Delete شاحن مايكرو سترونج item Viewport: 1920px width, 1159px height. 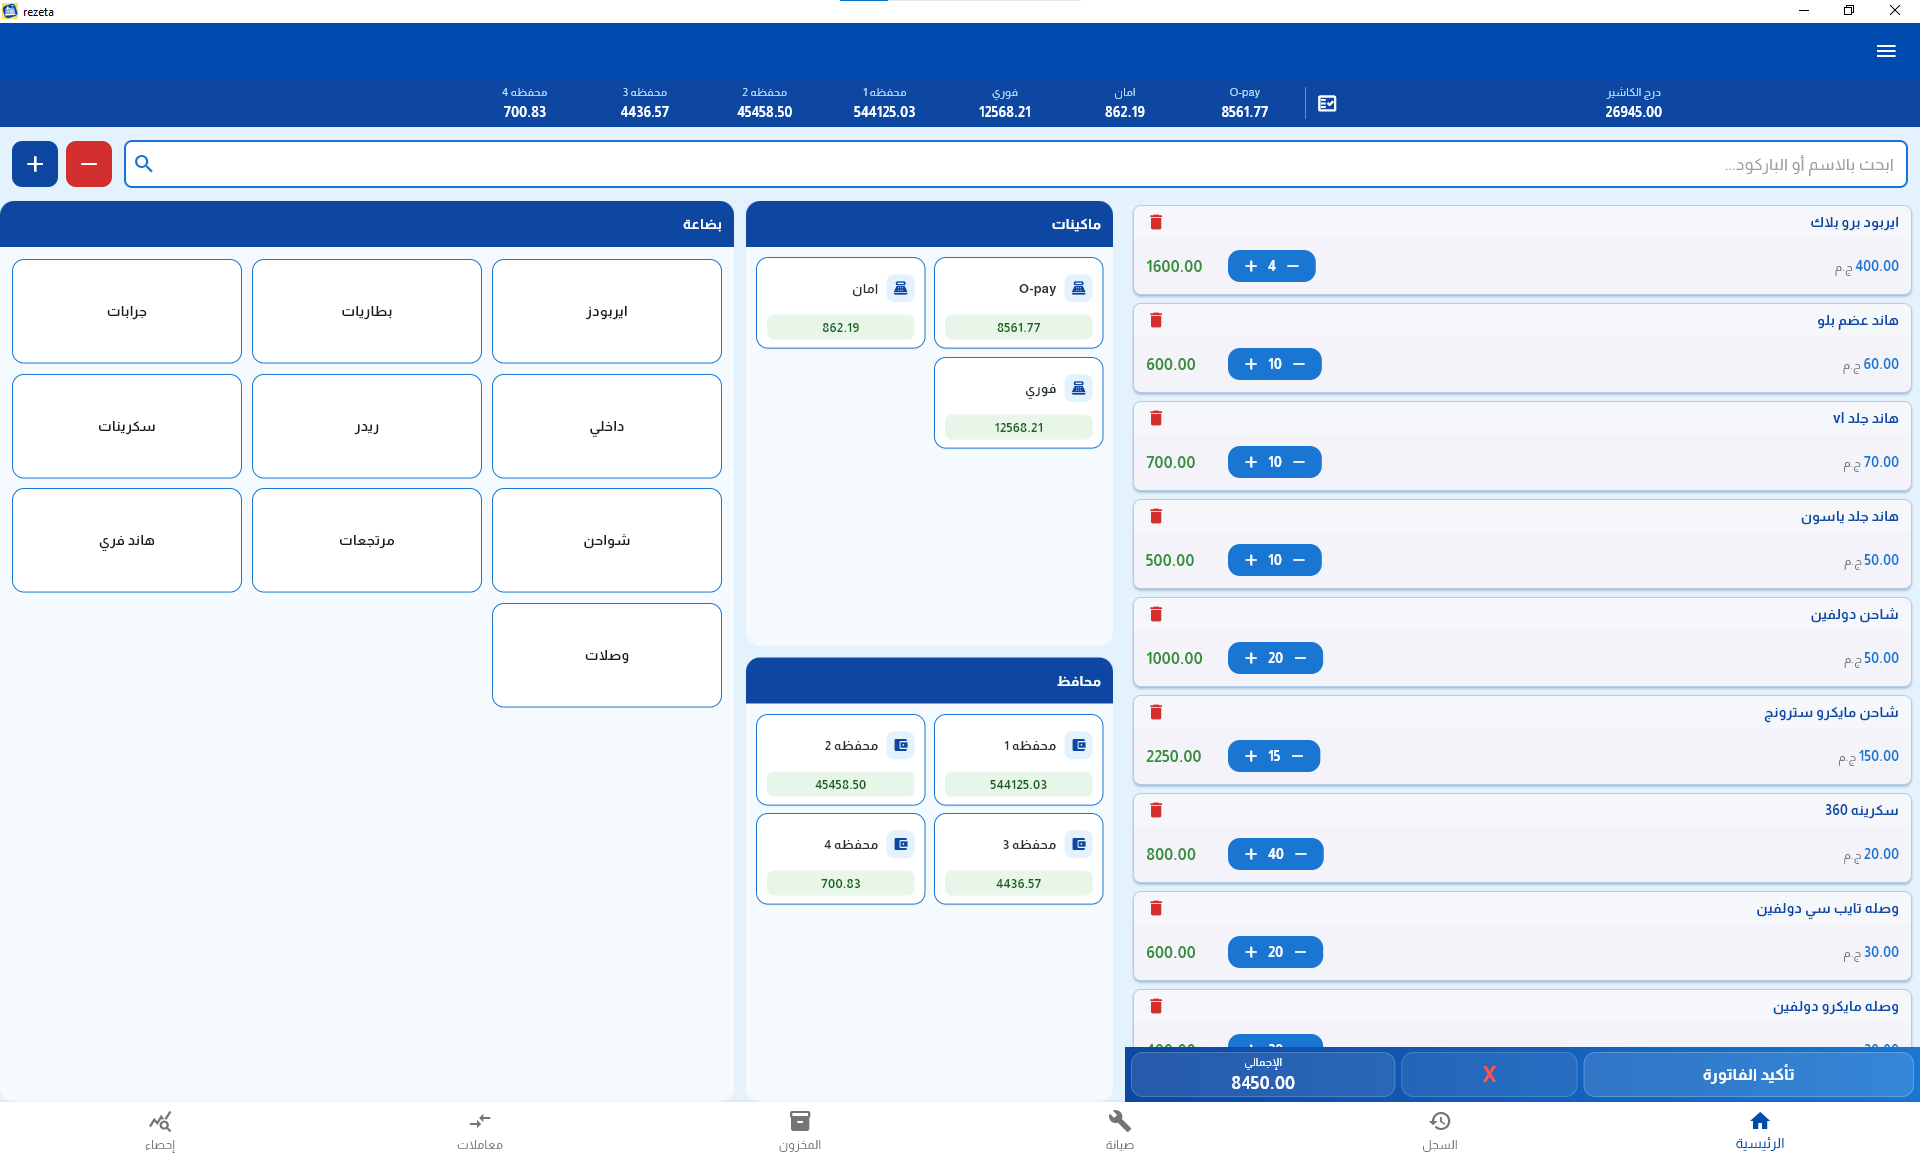pos(1156,712)
